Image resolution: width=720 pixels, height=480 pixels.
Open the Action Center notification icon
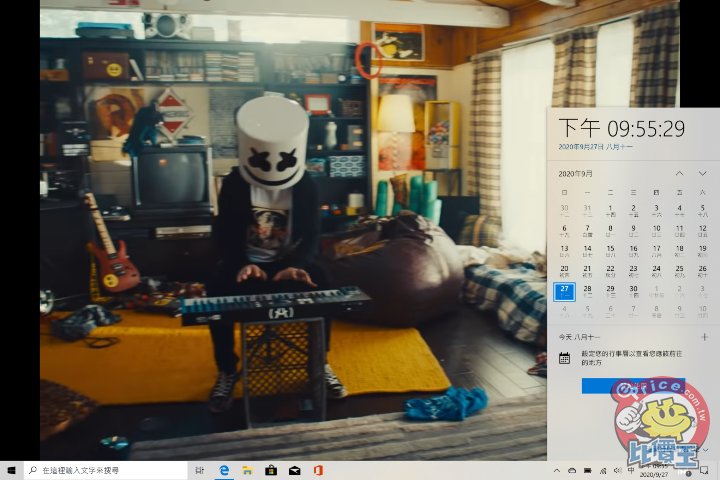704,470
